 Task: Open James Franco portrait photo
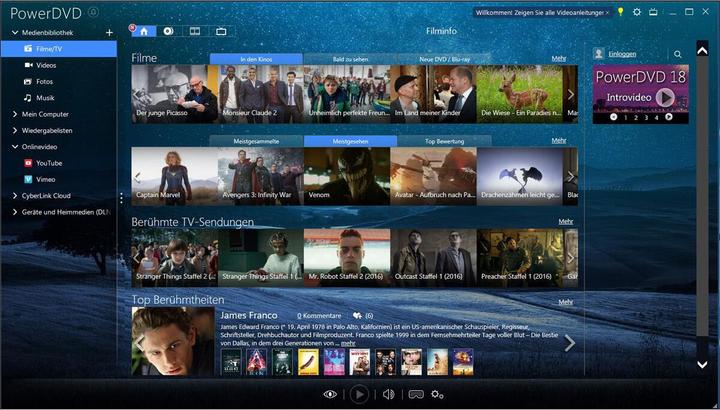point(173,341)
